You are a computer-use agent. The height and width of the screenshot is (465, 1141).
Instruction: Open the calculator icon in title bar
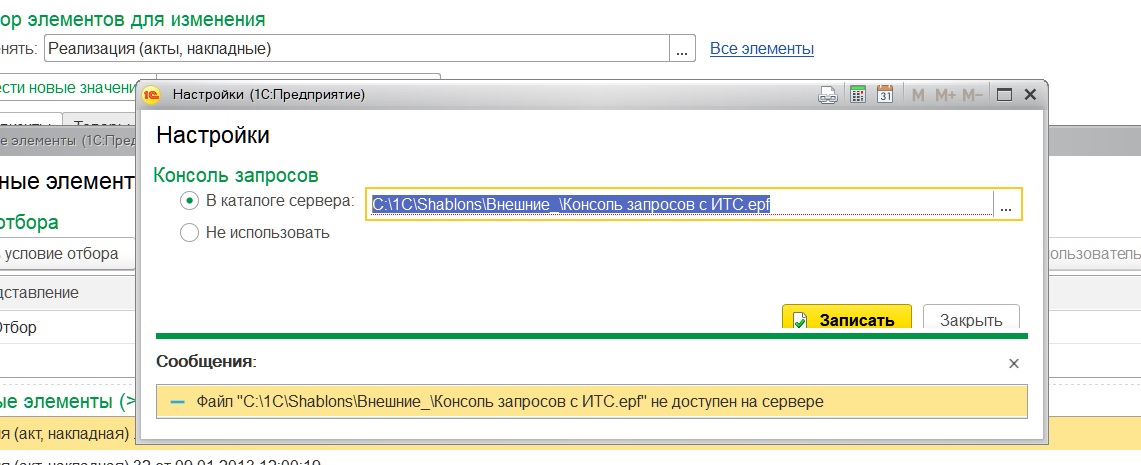(857, 95)
